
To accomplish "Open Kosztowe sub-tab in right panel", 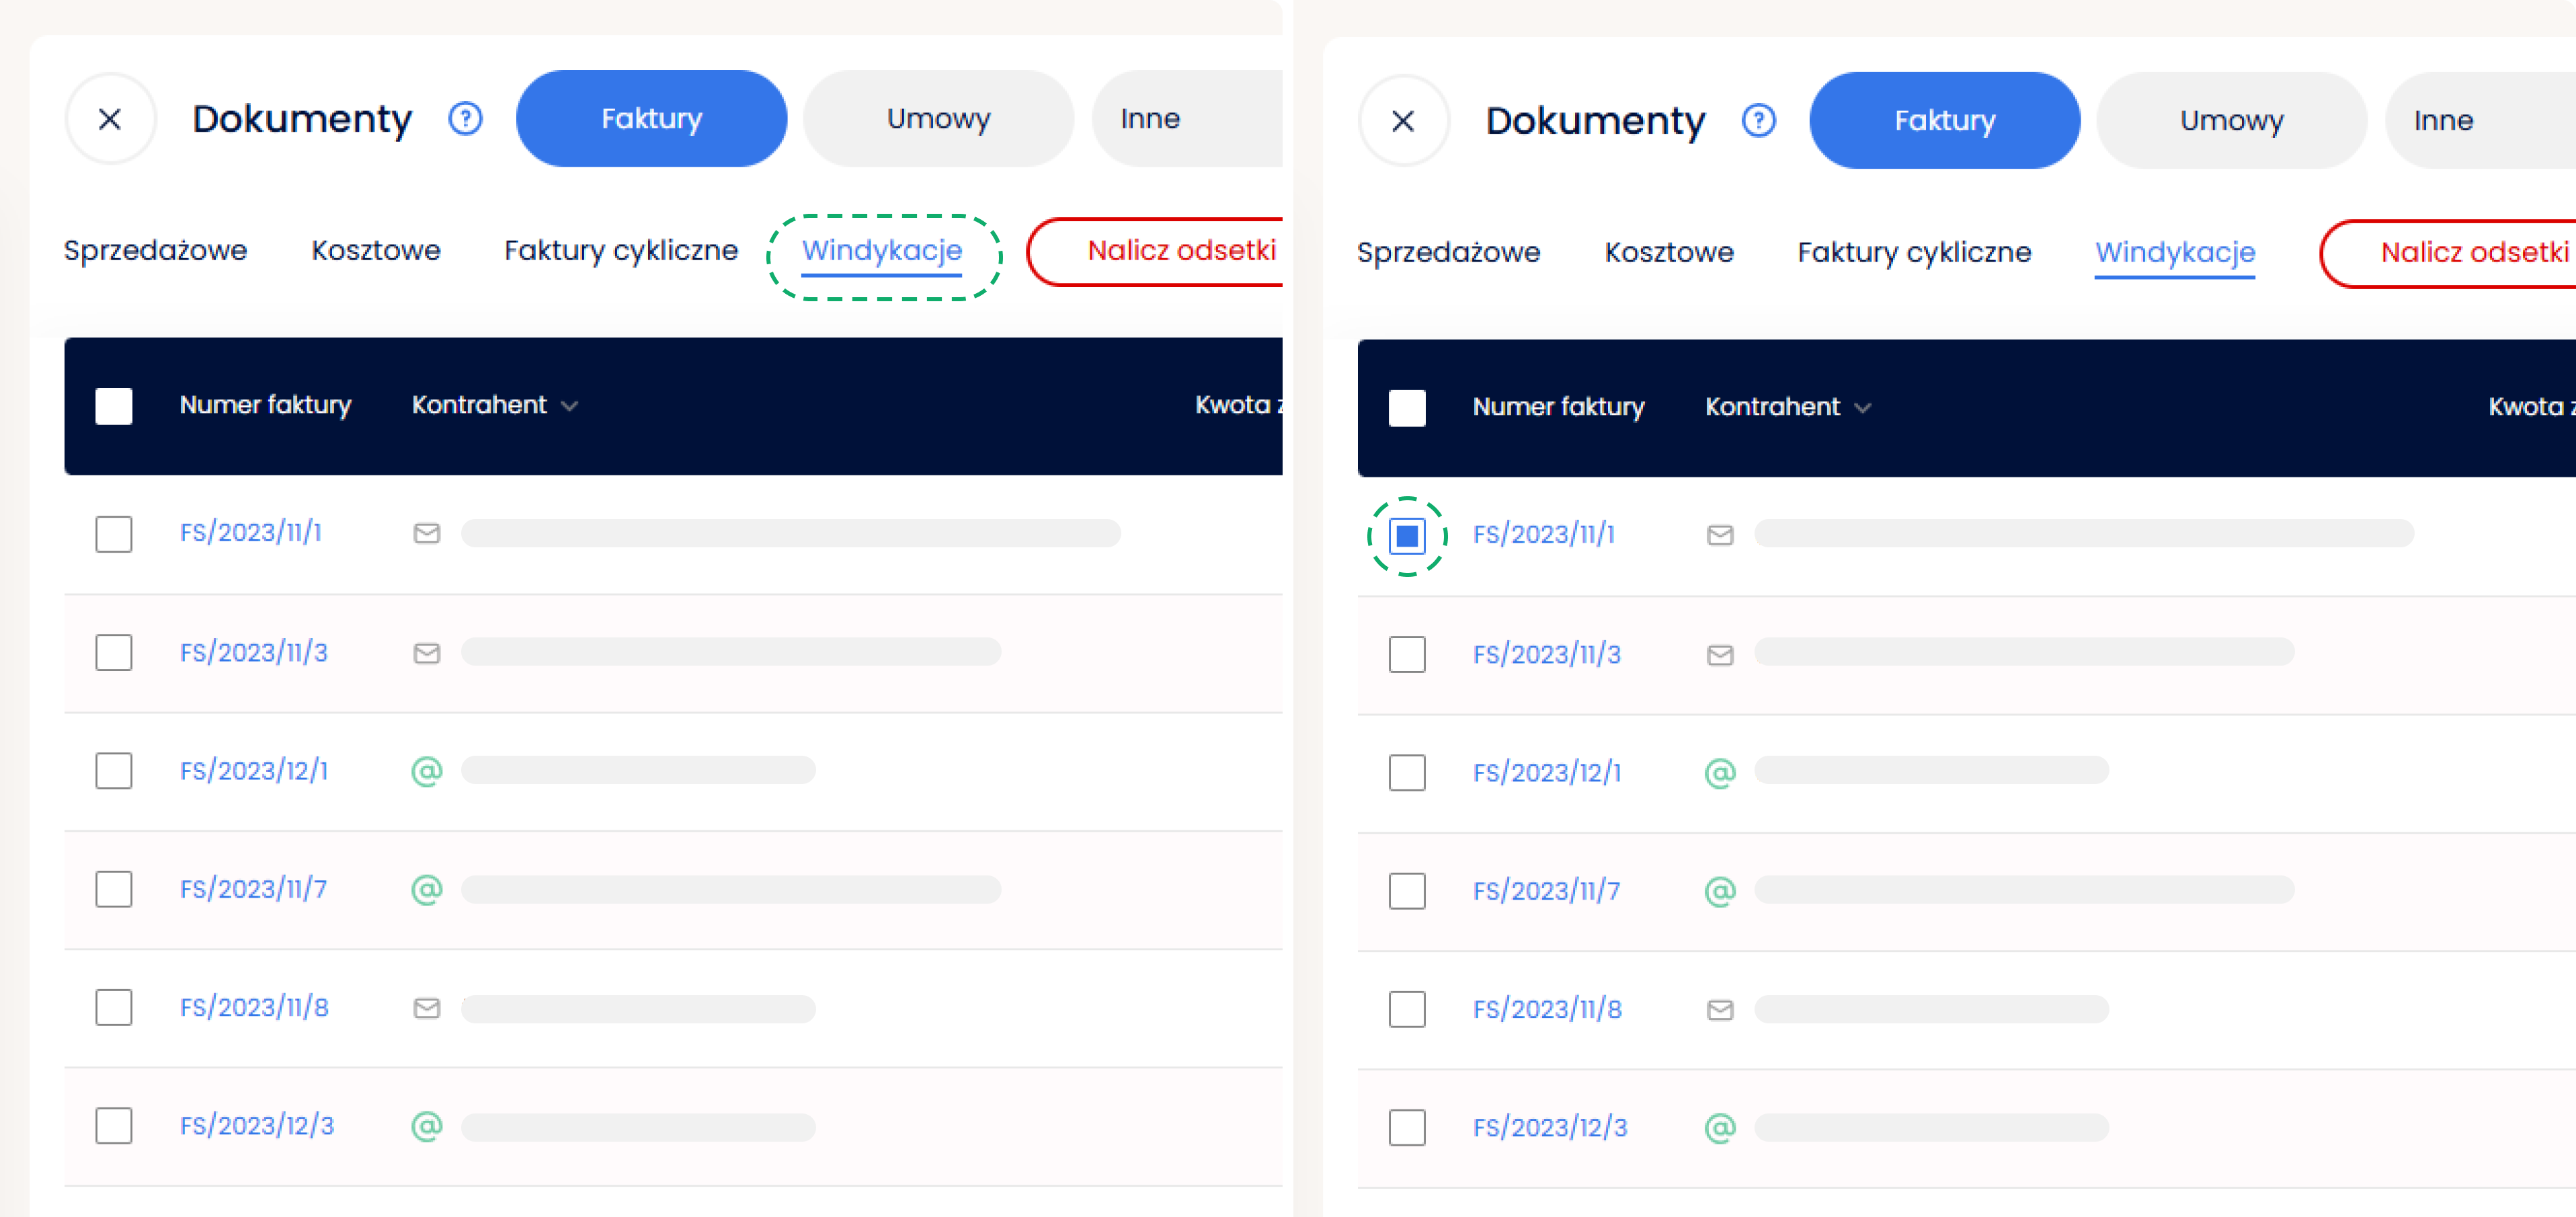I will (x=1668, y=252).
